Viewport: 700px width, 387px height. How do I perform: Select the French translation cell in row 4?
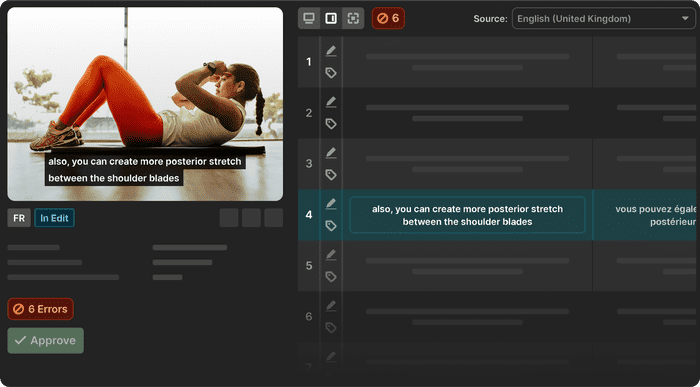click(x=645, y=215)
